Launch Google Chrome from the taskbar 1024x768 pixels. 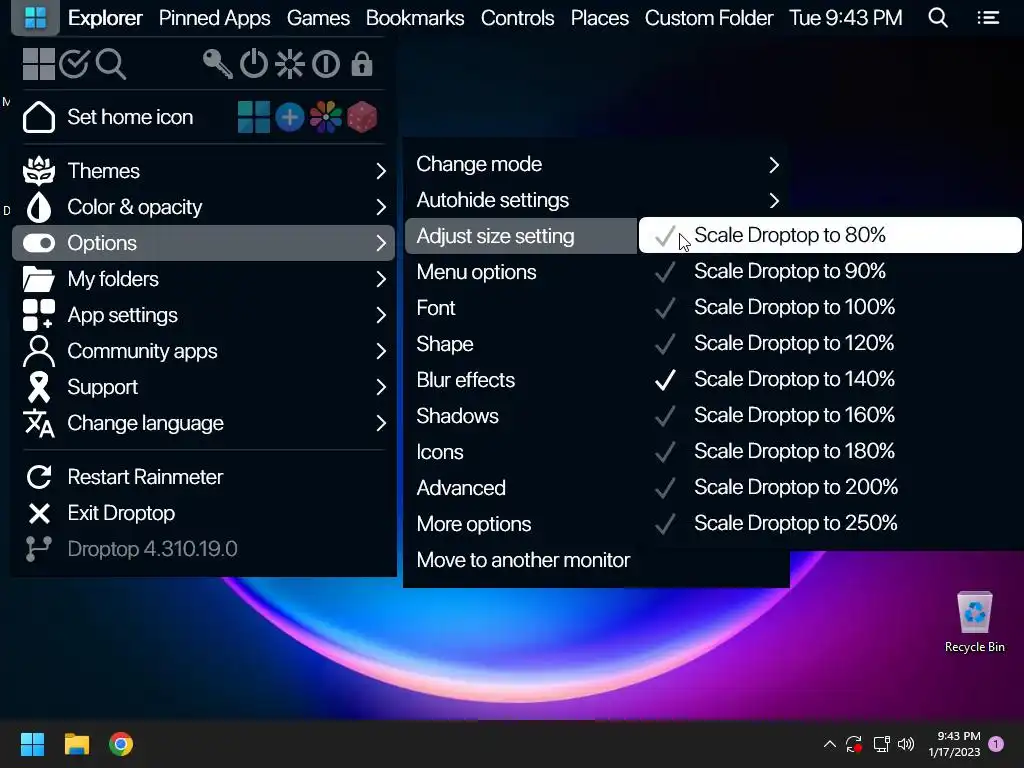coord(121,744)
